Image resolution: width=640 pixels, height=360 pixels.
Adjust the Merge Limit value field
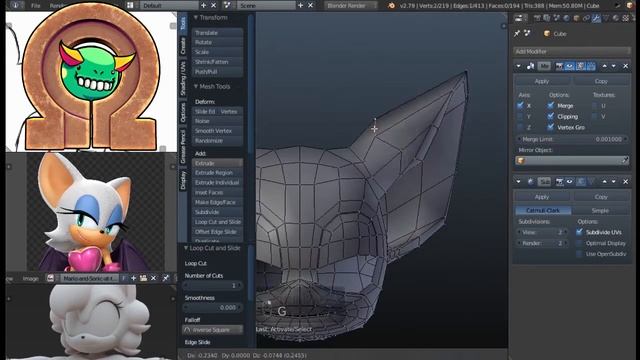point(571,140)
